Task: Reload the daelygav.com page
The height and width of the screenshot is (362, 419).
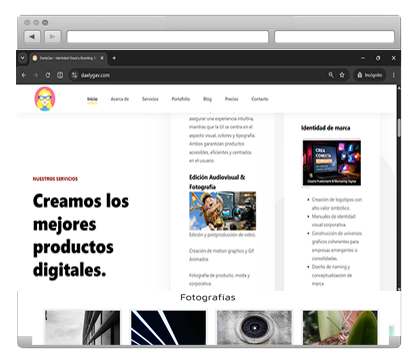Action: coord(48,75)
